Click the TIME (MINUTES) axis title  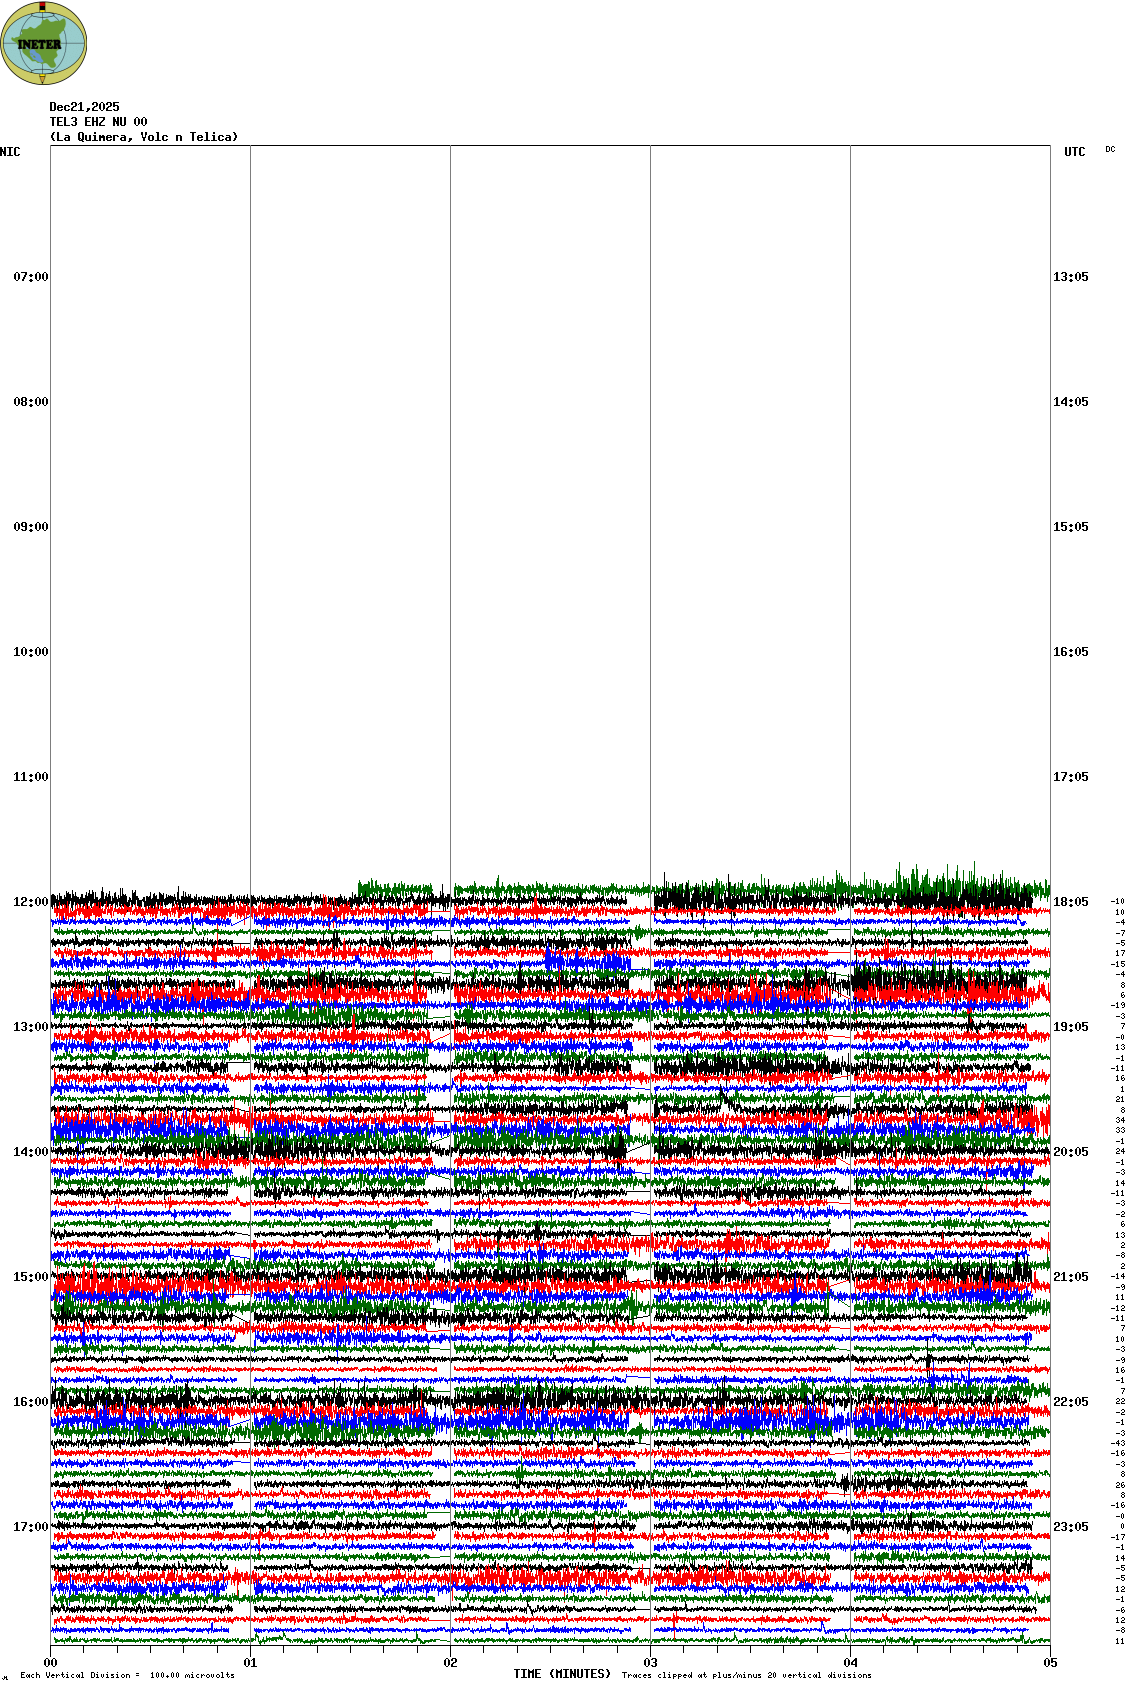562,1674
